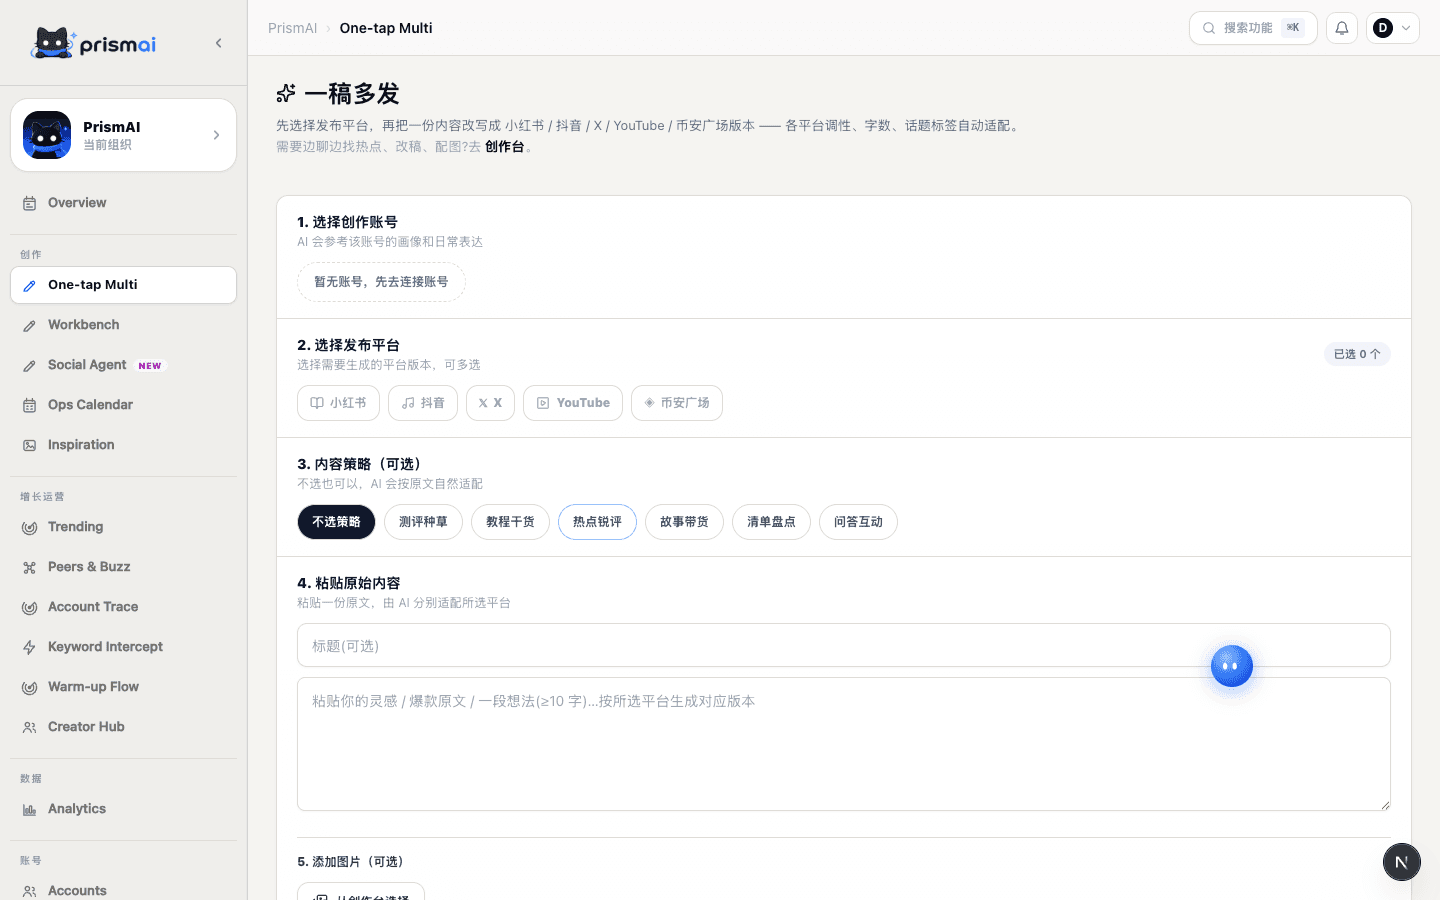Image resolution: width=1440 pixels, height=900 pixels.
Task: Click the PrismAI breadcrumb link
Action: [292, 28]
